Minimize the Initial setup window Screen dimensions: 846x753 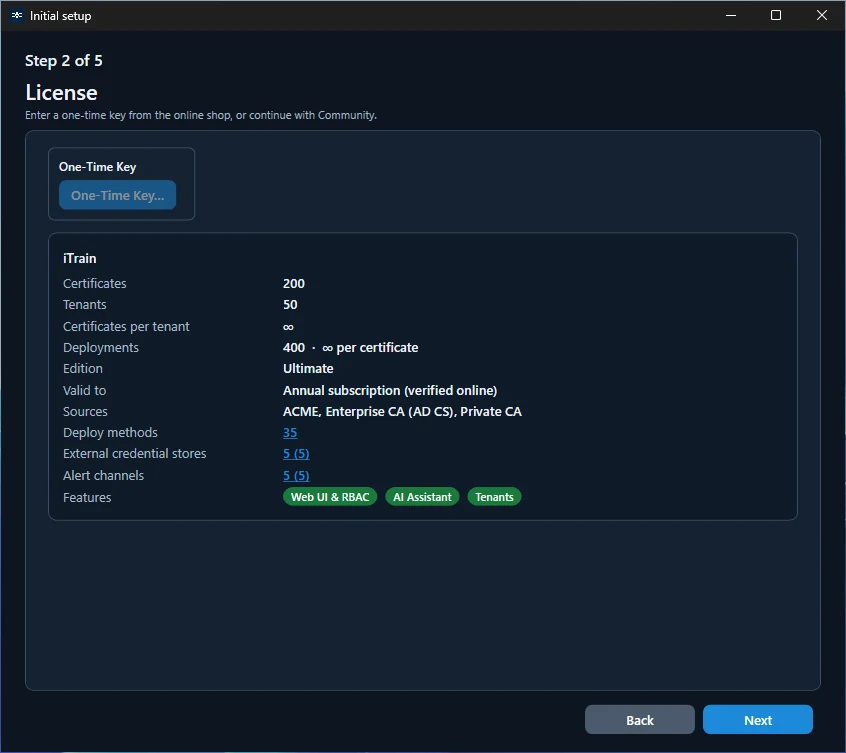(x=731, y=15)
